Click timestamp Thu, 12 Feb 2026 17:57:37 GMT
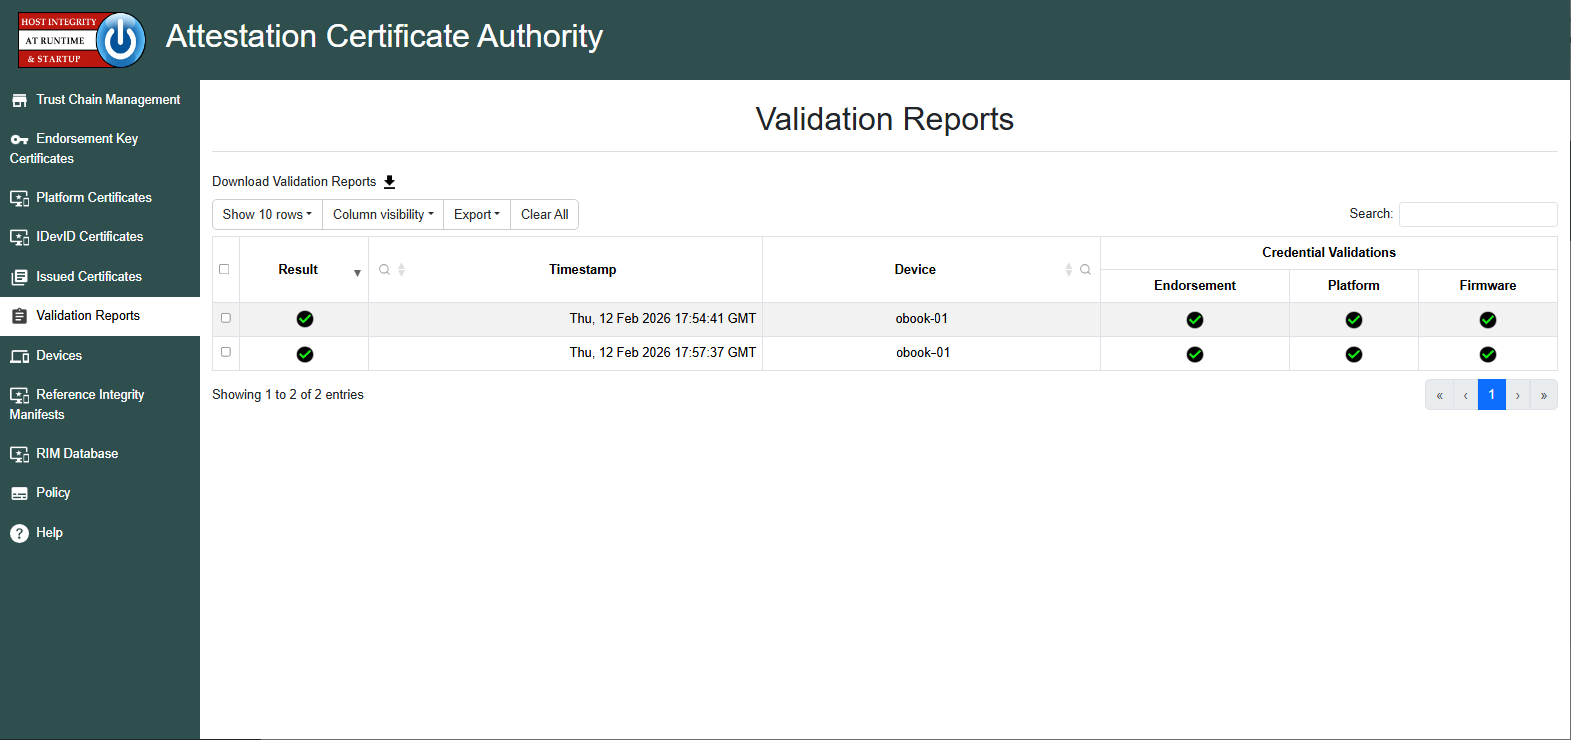1571x740 pixels. [663, 353]
